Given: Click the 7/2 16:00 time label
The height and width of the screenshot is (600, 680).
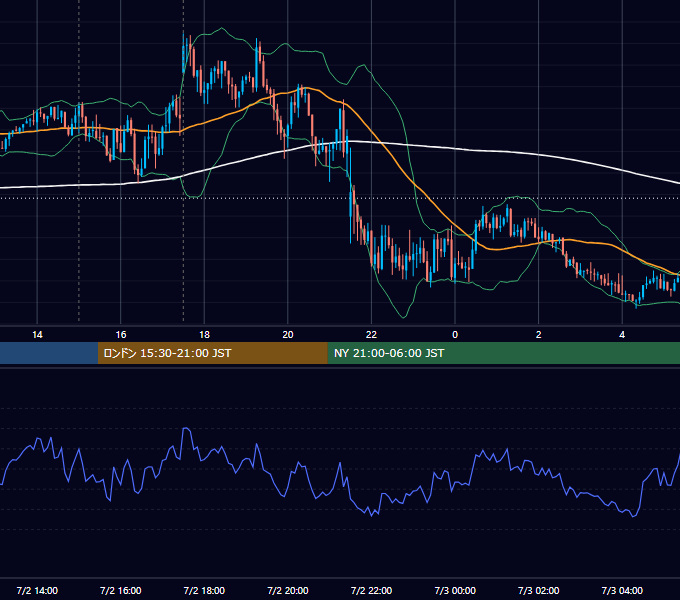Looking at the screenshot, I should coord(121,590).
